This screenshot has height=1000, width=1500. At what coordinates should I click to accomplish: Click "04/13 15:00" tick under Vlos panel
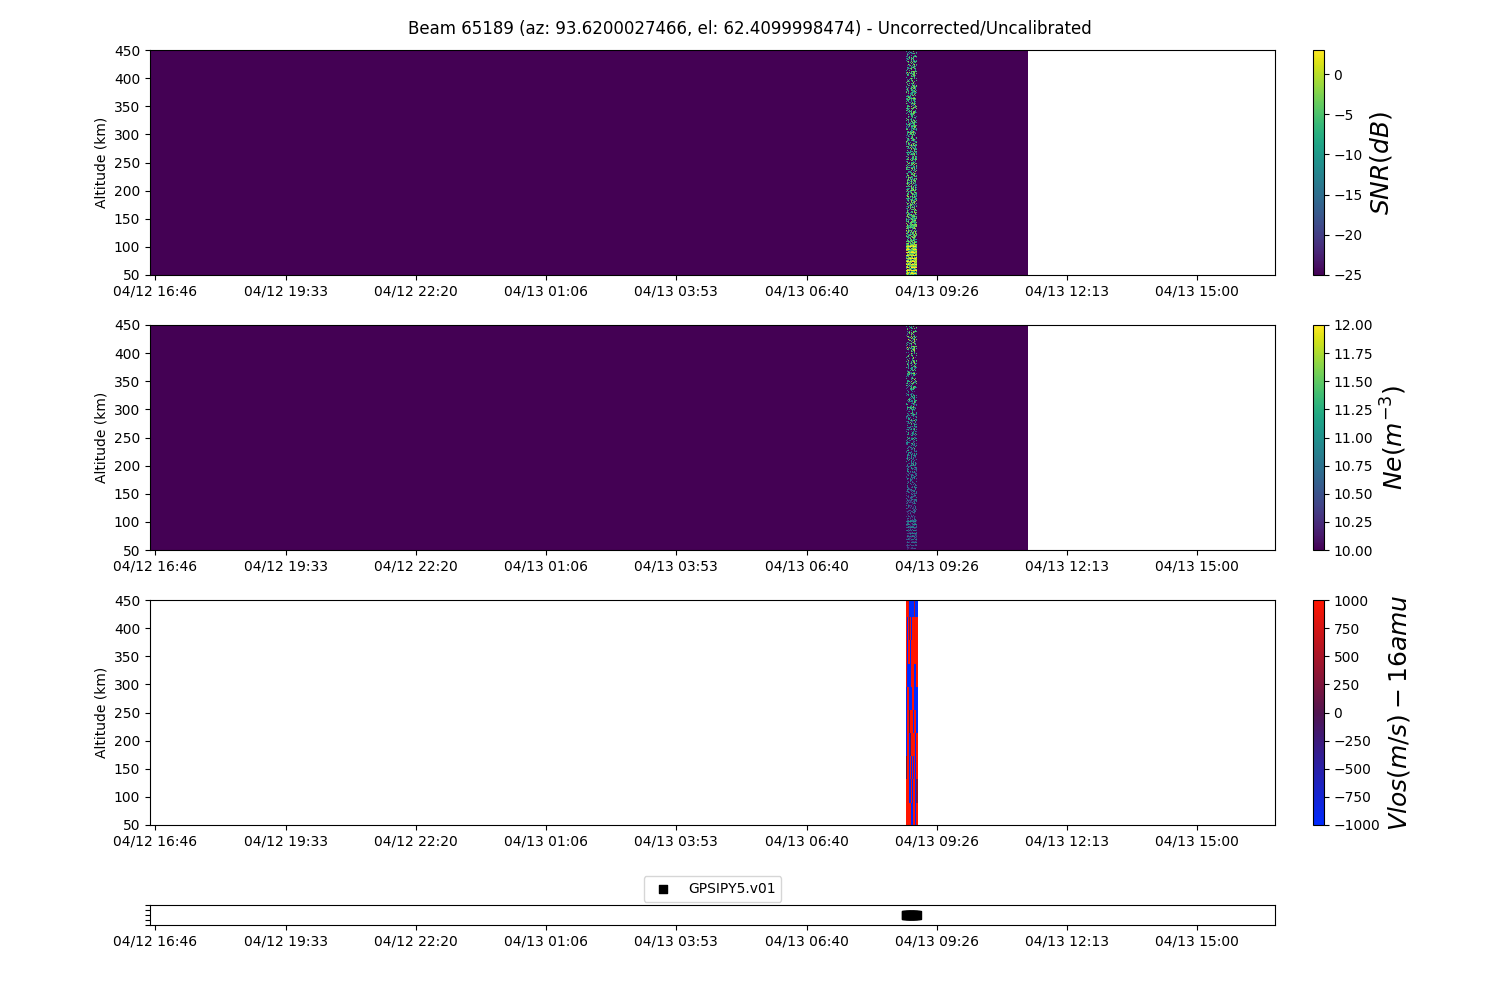click(1197, 841)
